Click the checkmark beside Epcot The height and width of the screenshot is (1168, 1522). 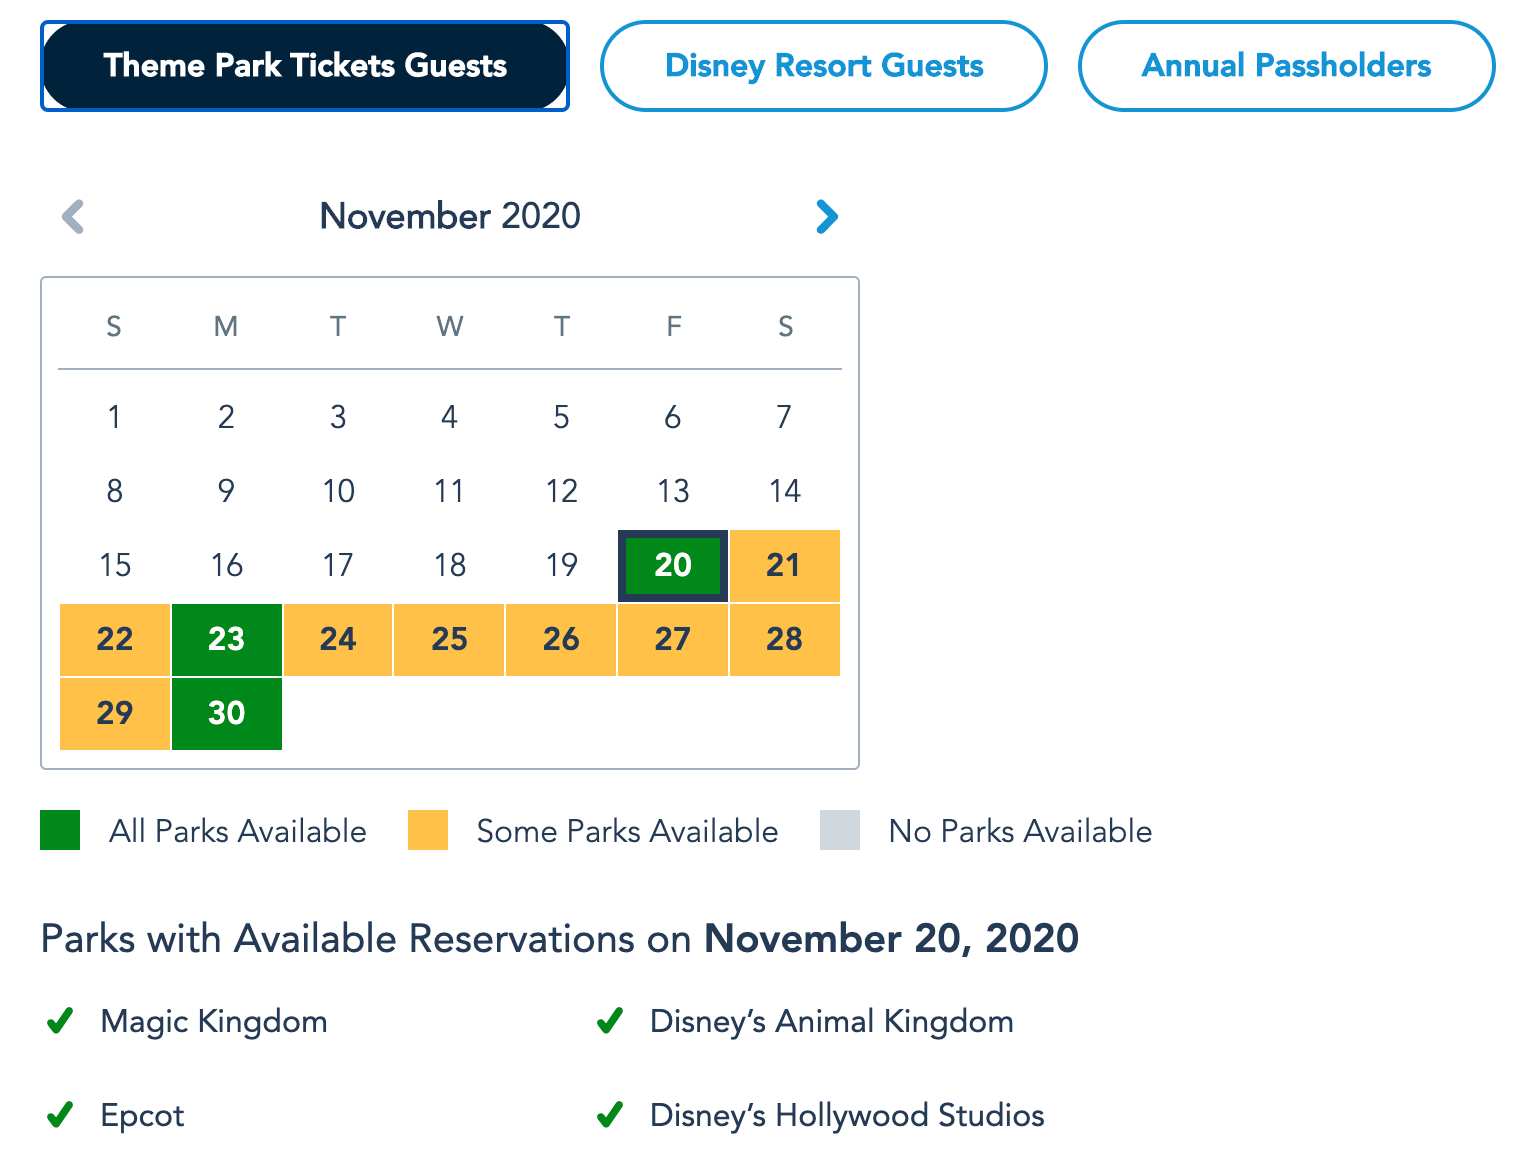click(x=60, y=1114)
